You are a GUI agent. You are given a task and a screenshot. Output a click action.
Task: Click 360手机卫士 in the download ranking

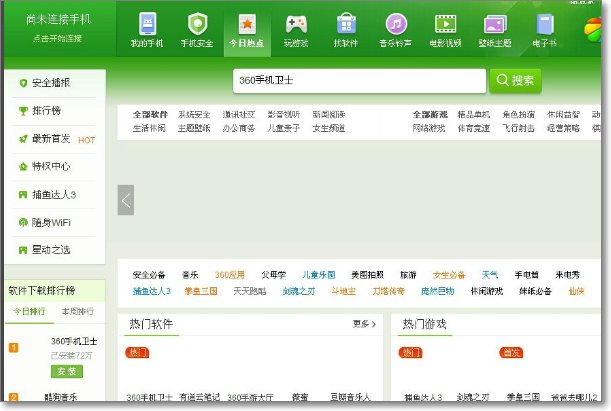74,341
